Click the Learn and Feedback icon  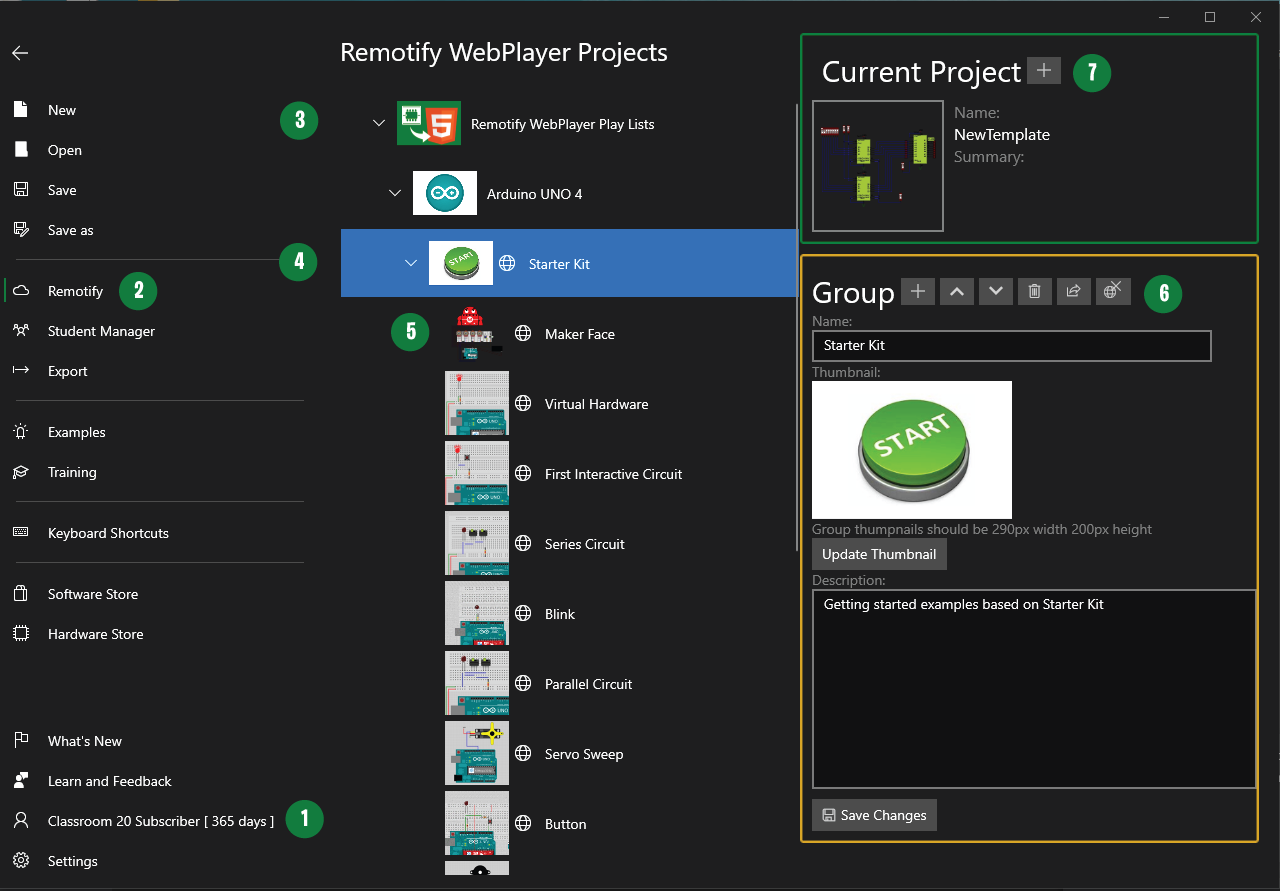20,781
